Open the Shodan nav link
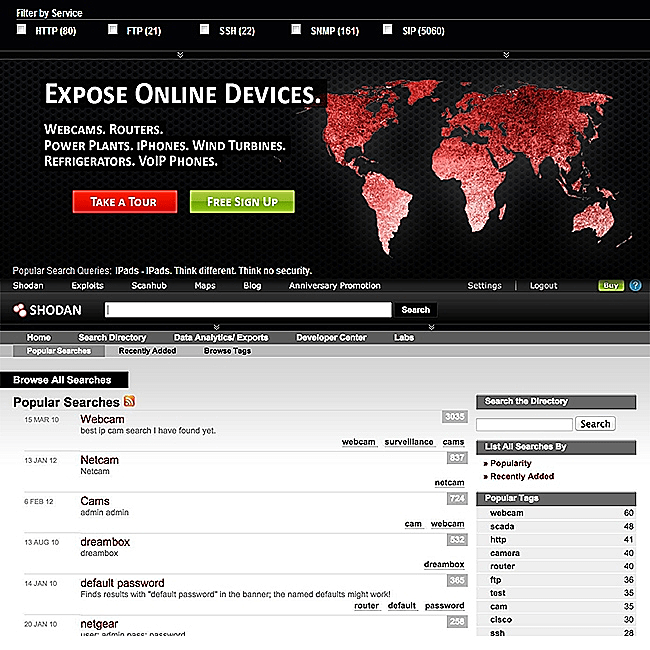 point(28,286)
